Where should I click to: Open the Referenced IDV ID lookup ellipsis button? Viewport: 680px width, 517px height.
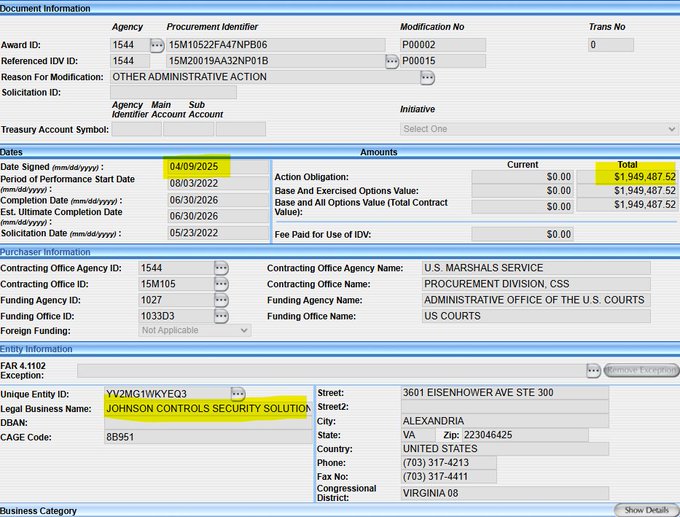click(x=392, y=61)
